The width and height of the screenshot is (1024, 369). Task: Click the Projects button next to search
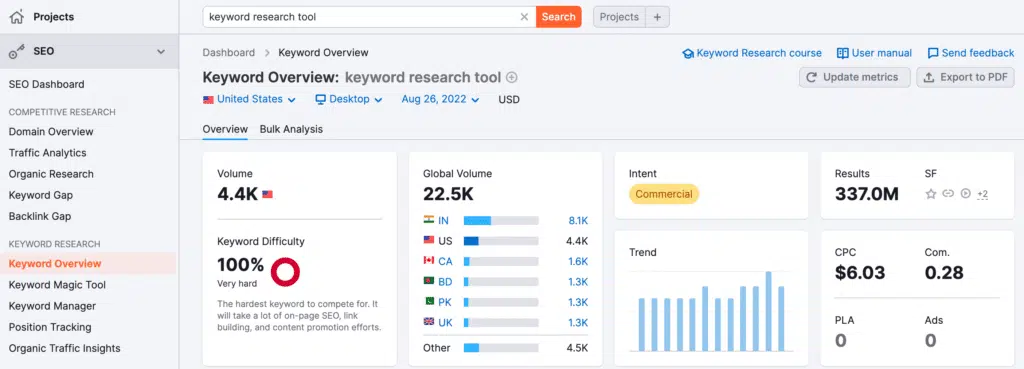pos(619,17)
